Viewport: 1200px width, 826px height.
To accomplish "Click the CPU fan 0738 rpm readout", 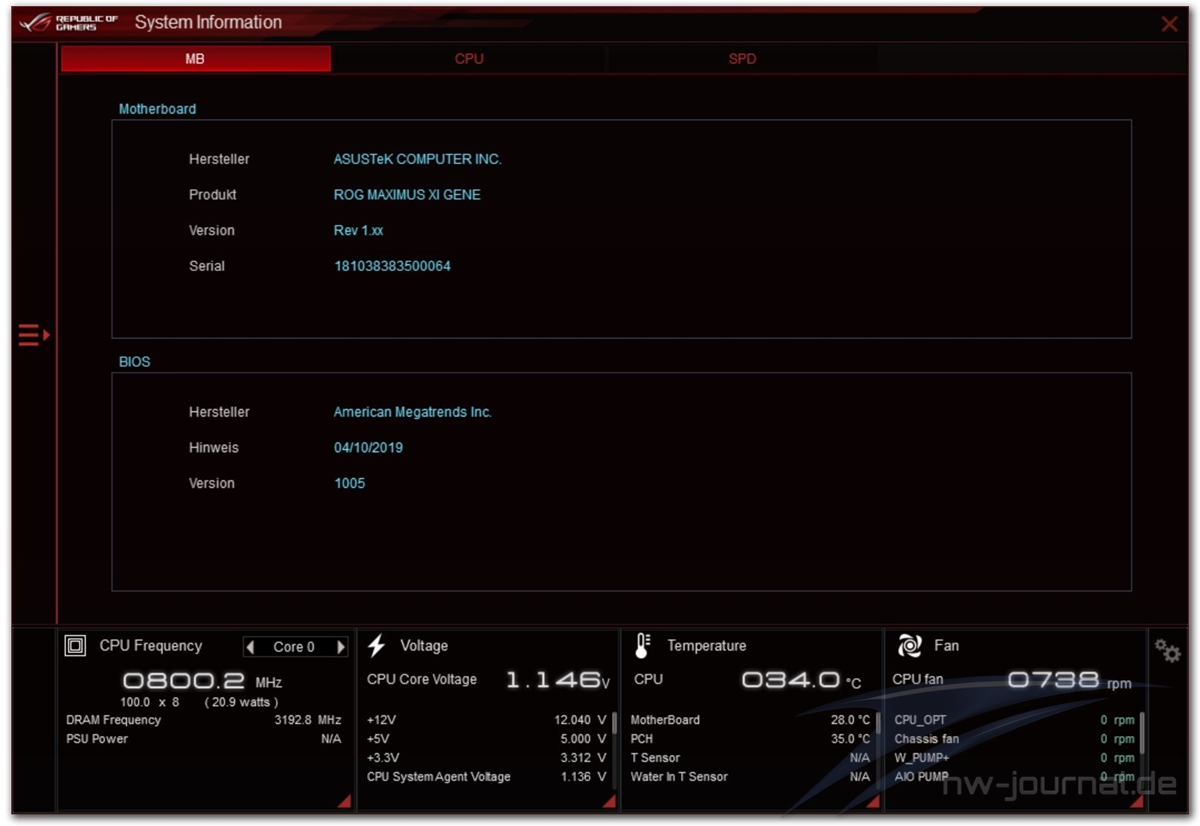I will pyautogui.click(x=1069, y=681).
